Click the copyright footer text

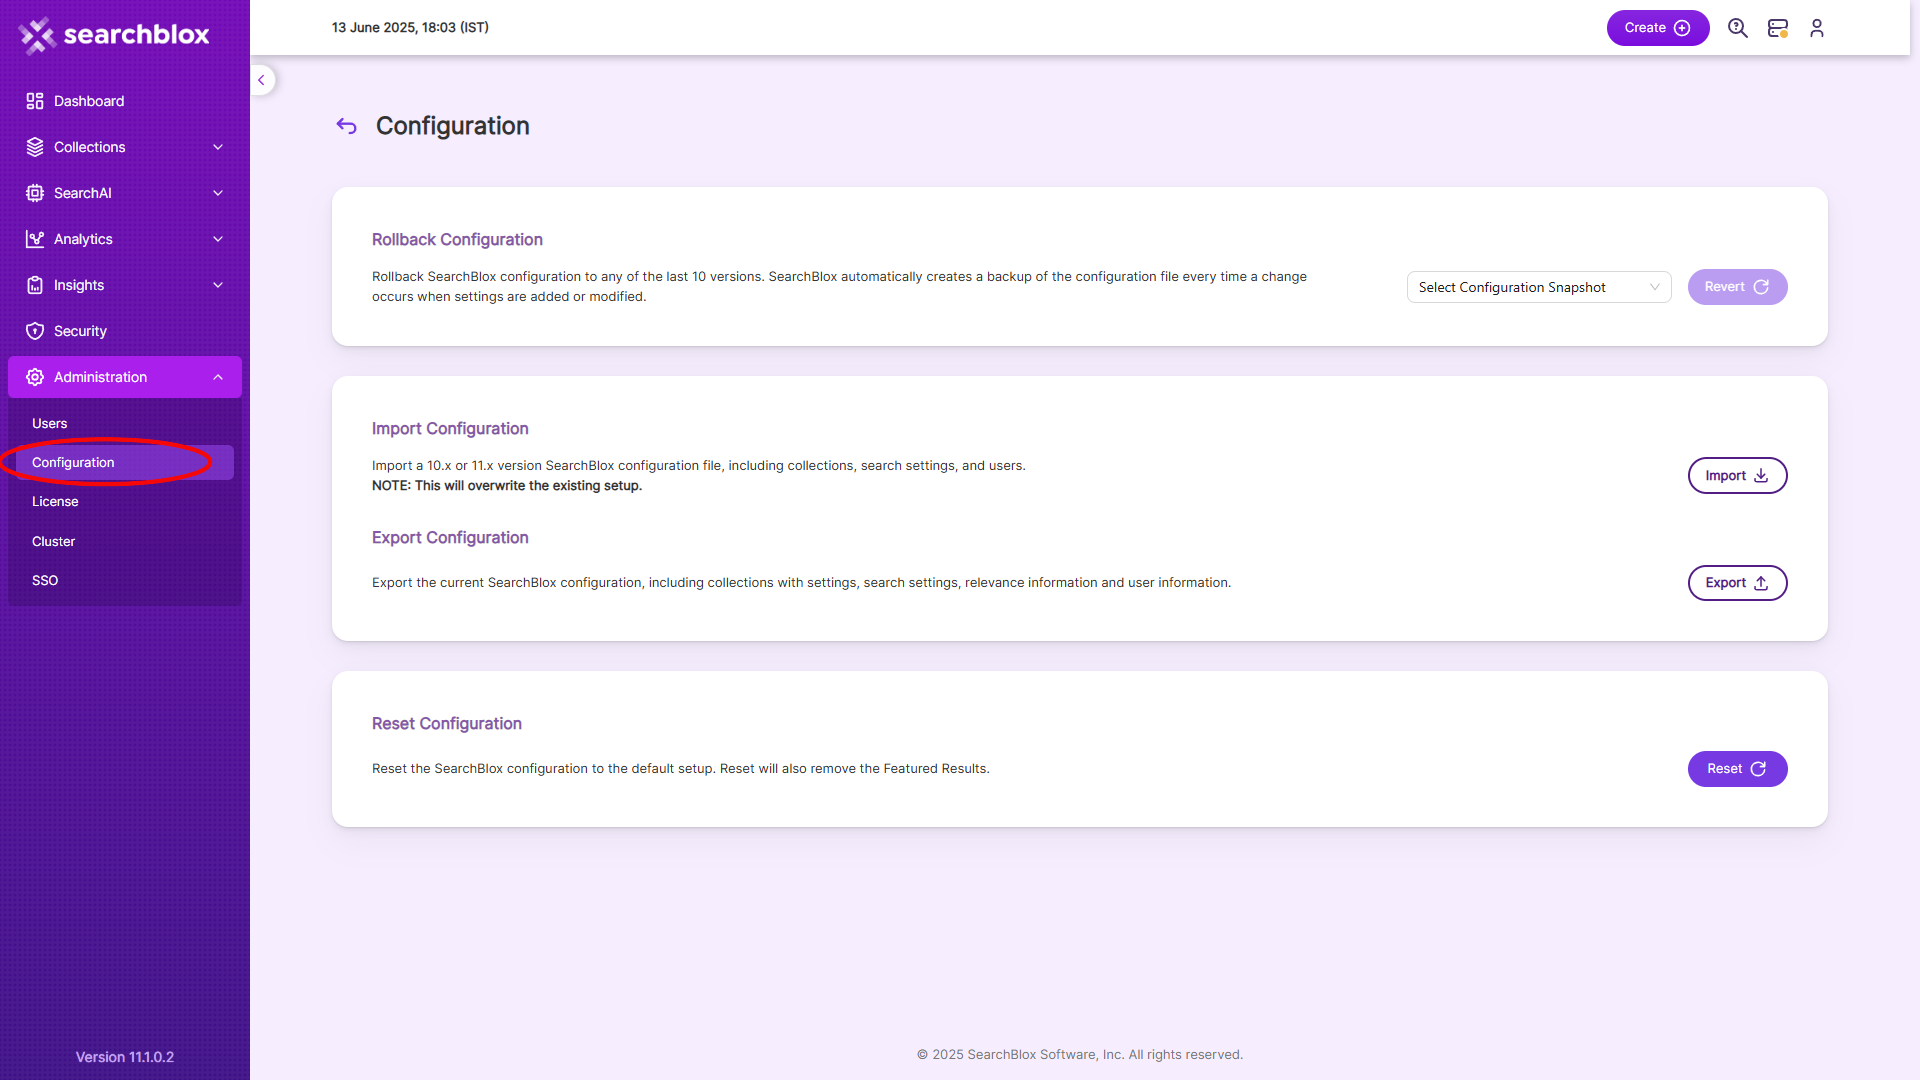[x=1080, y=1055]
